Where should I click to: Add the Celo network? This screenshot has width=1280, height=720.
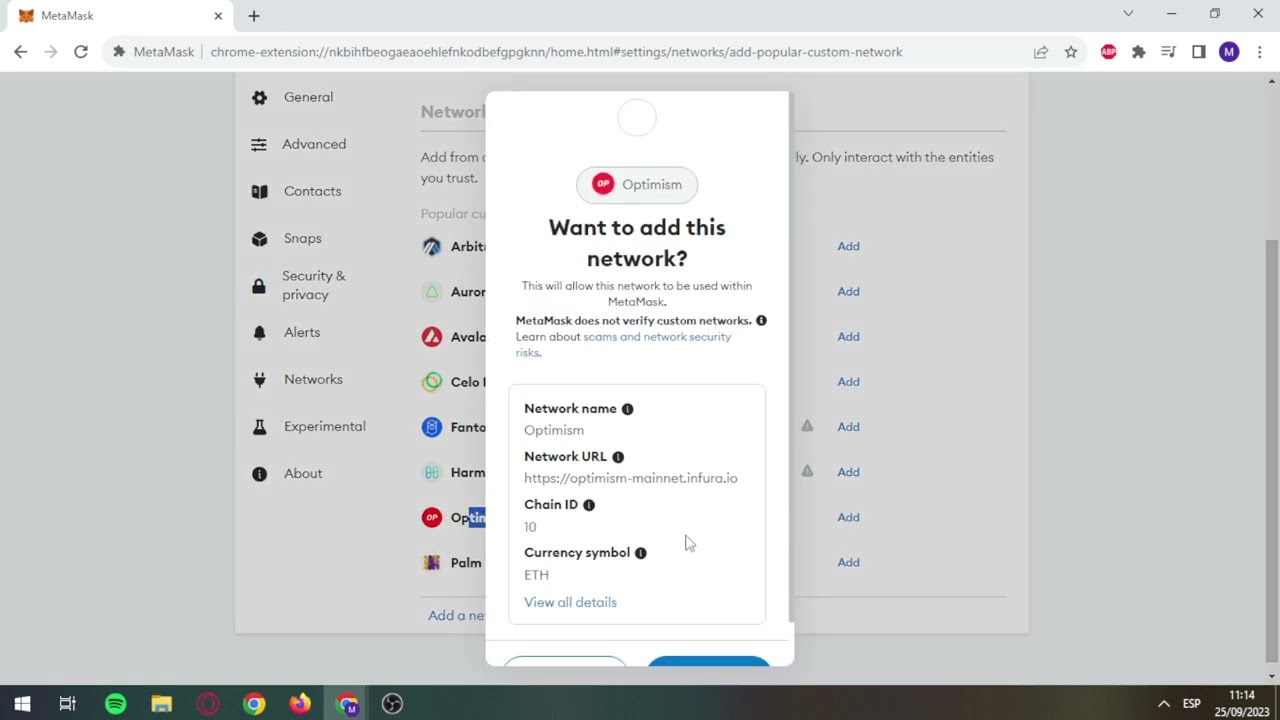pyautogui.click(x=848, y=381)
